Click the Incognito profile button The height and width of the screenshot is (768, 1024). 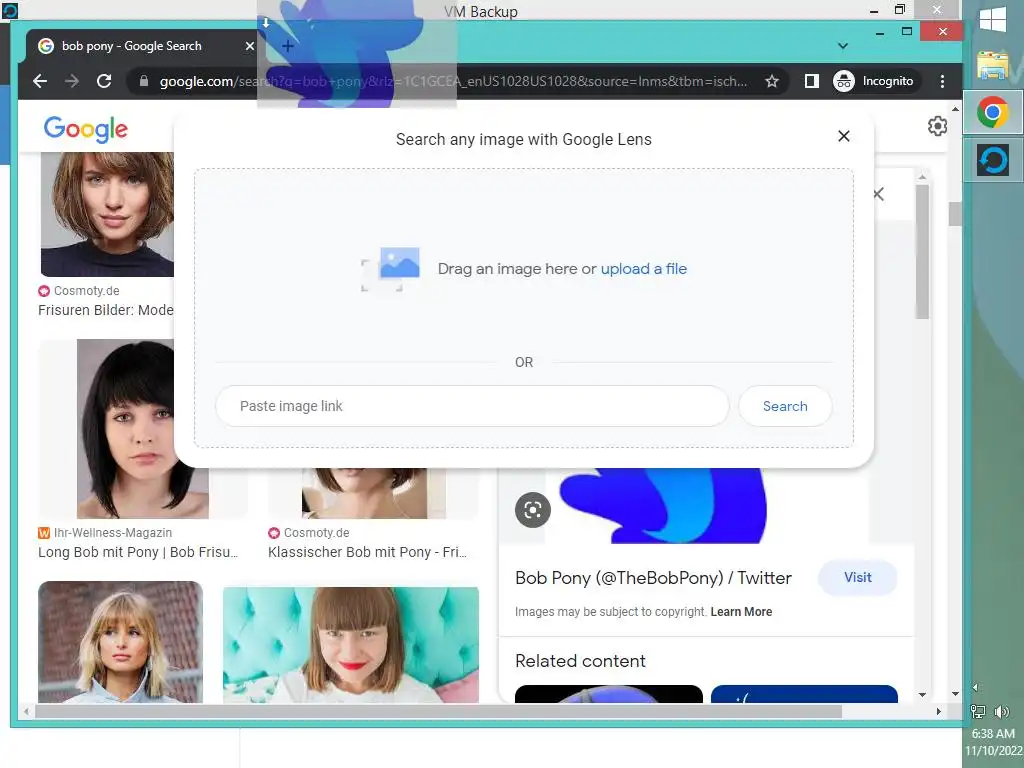pos(874,81)
